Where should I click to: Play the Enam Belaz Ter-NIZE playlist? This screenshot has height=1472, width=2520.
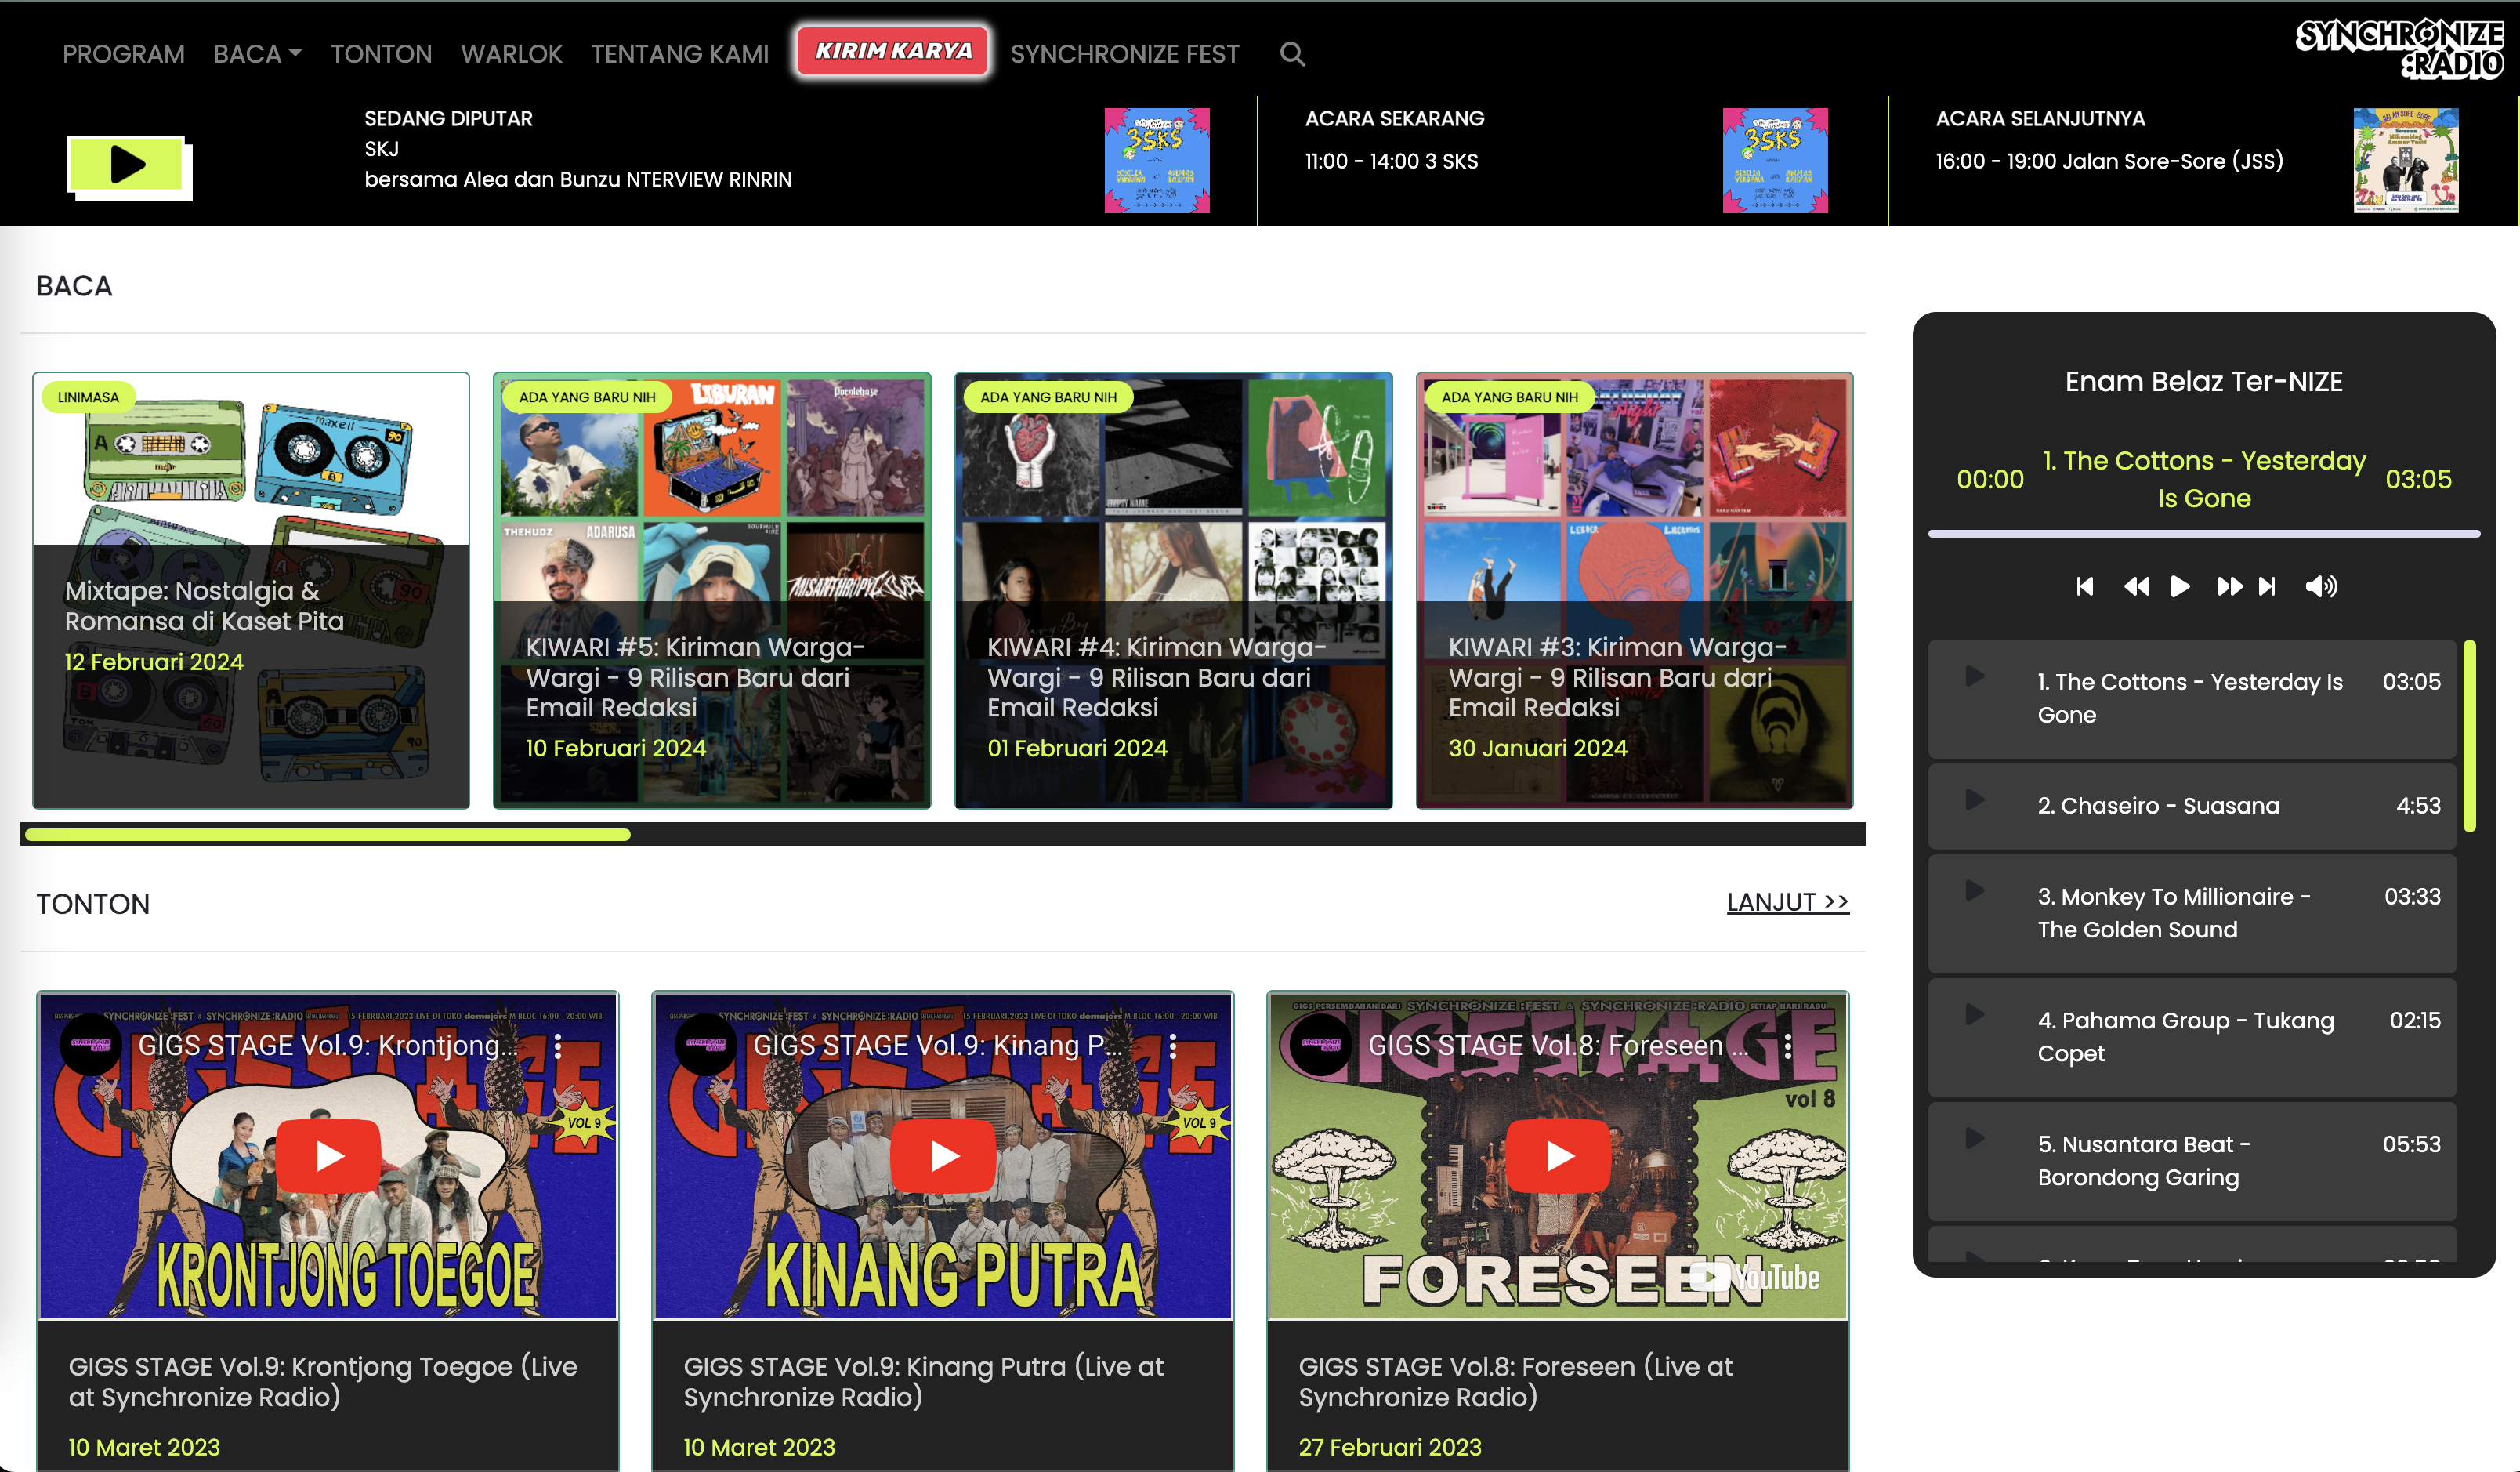point(2180,586)
